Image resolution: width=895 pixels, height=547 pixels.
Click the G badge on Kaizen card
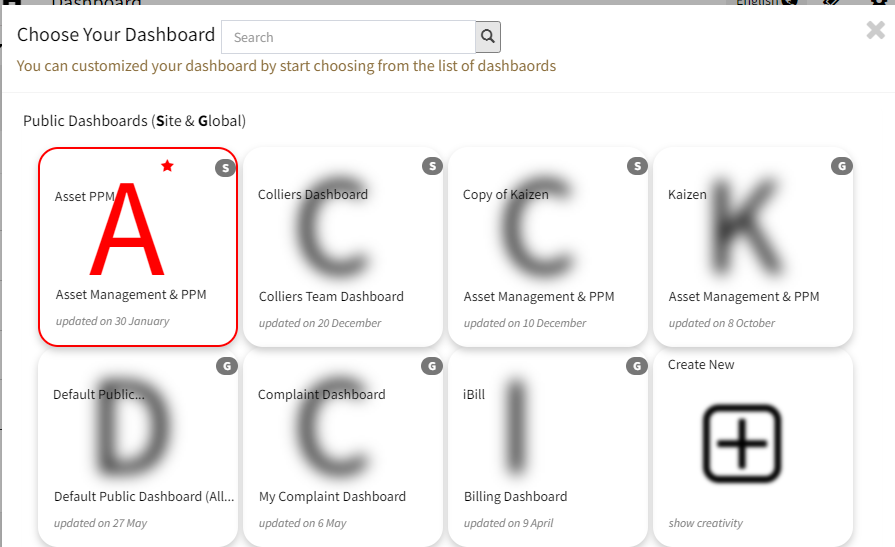coord(842,166)
